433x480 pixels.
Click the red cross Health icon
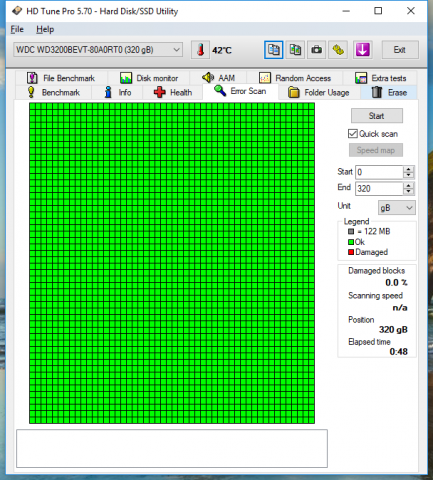click(160, 92)
